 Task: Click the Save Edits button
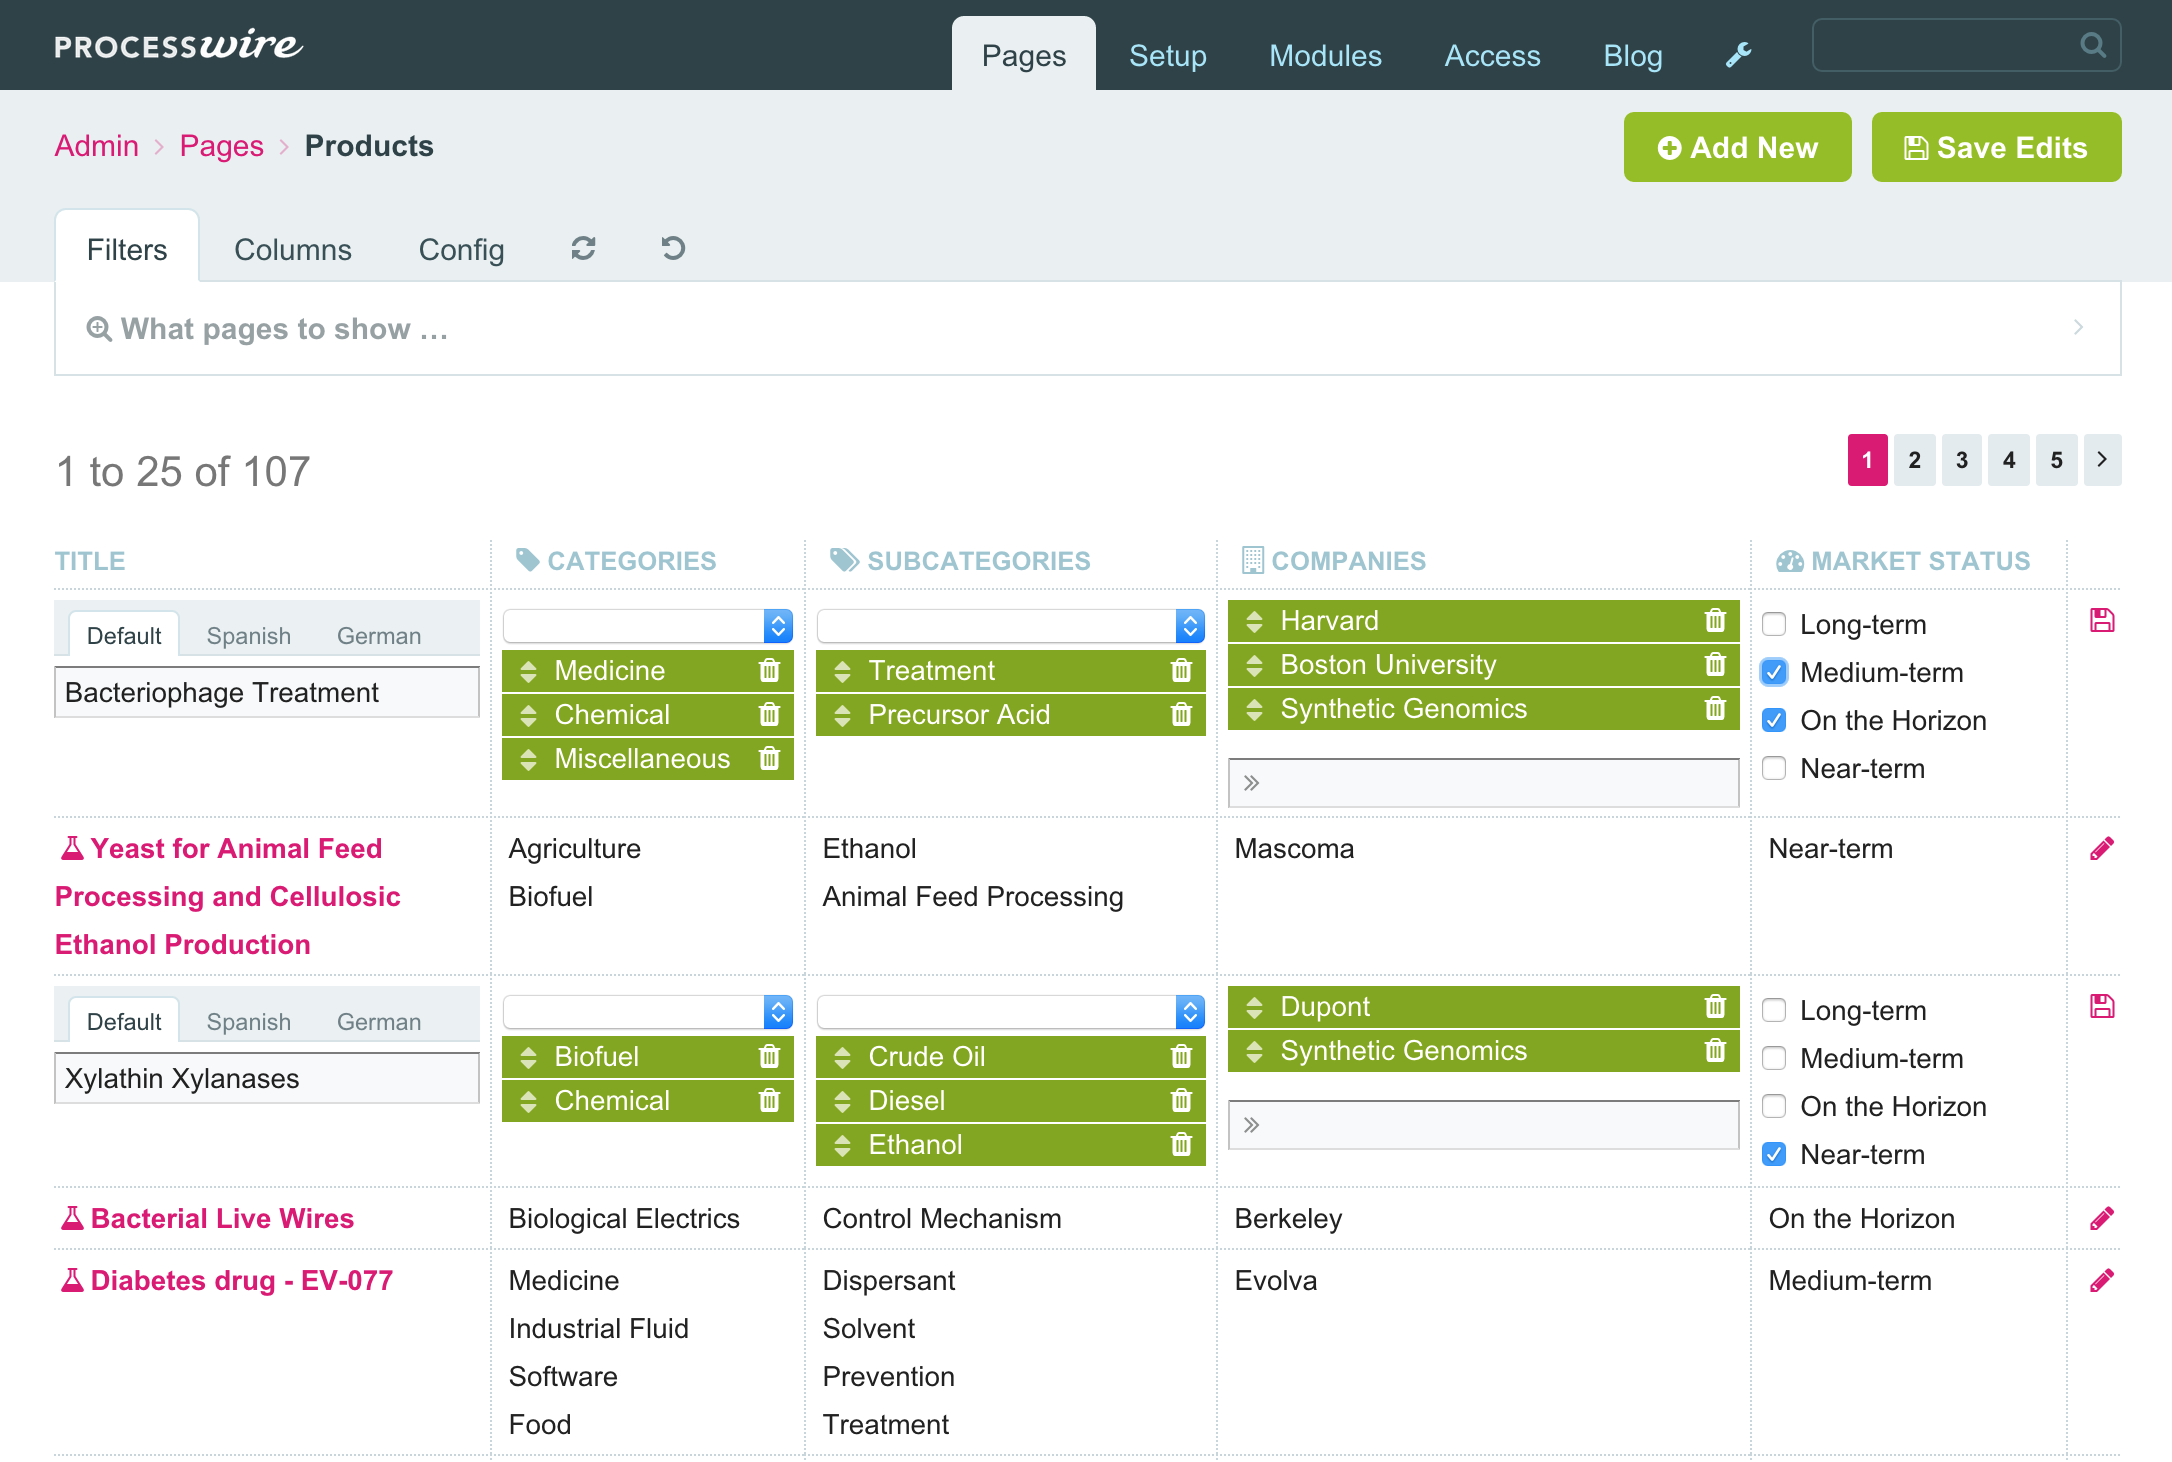point(1996,147)
